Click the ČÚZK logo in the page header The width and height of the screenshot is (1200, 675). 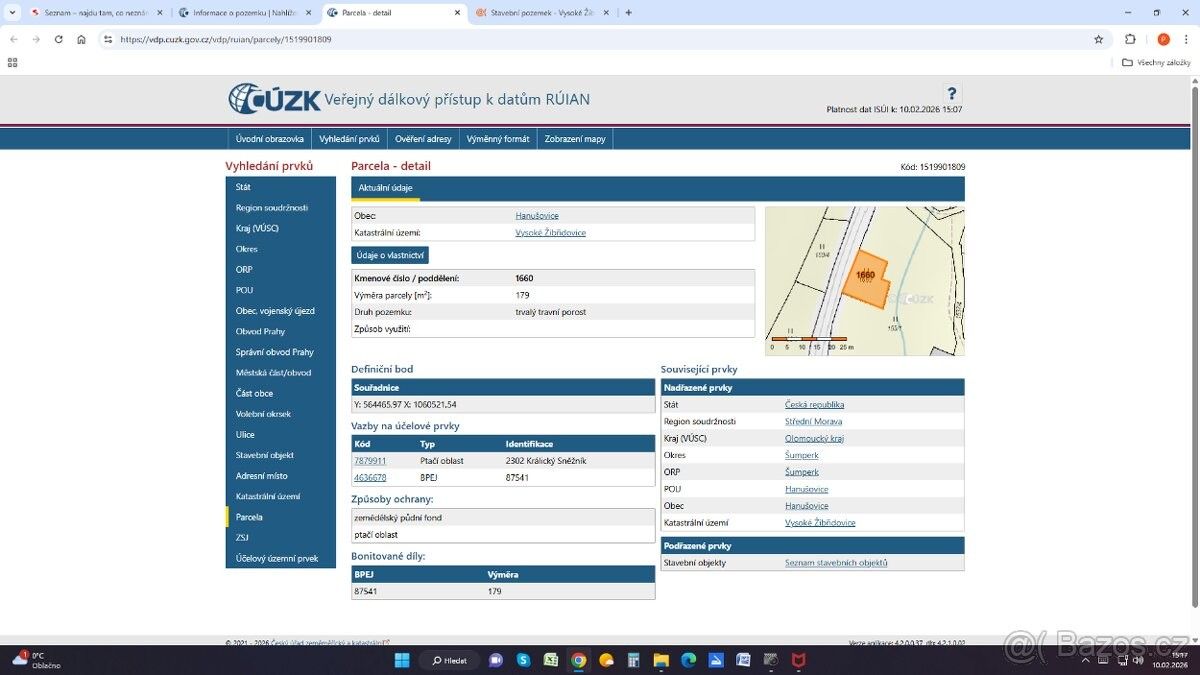[270, 99]
